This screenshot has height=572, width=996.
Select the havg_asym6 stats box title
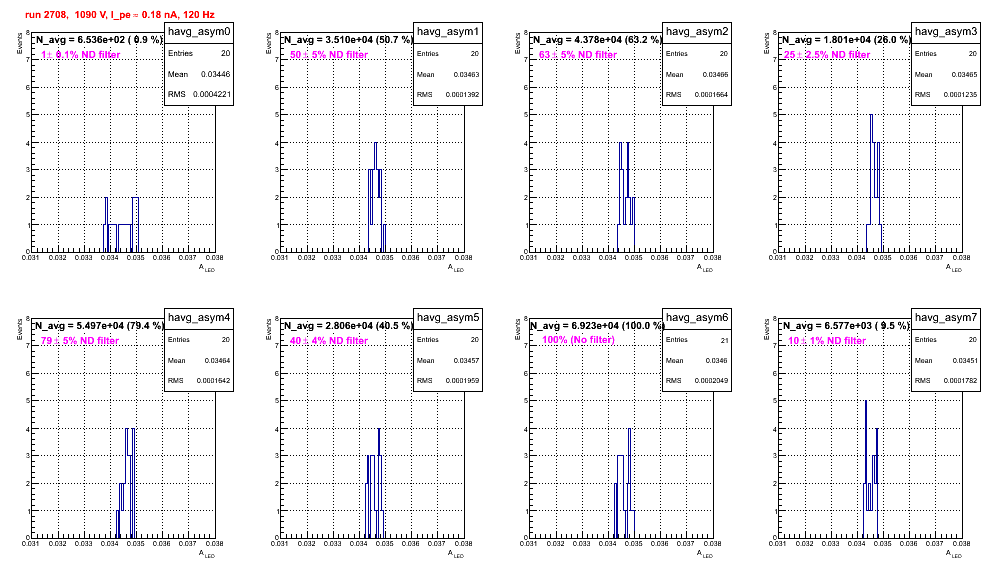697,318
